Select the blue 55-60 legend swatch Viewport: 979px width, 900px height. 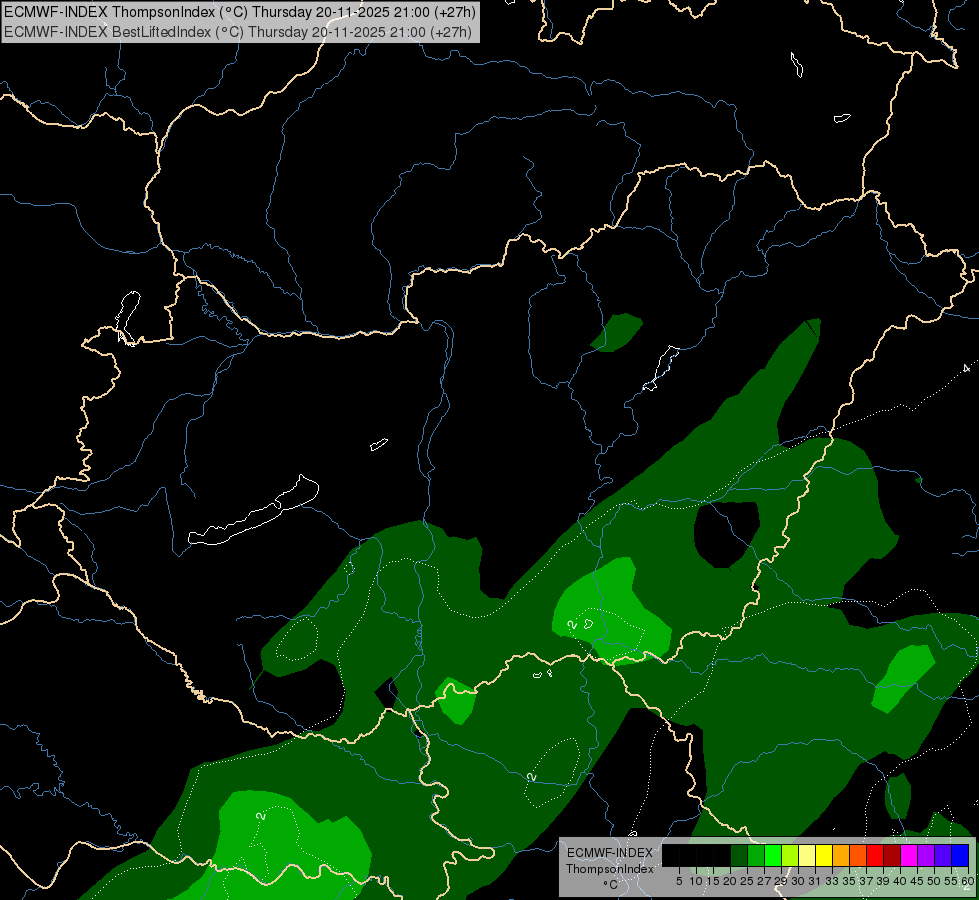click(960, 855)
